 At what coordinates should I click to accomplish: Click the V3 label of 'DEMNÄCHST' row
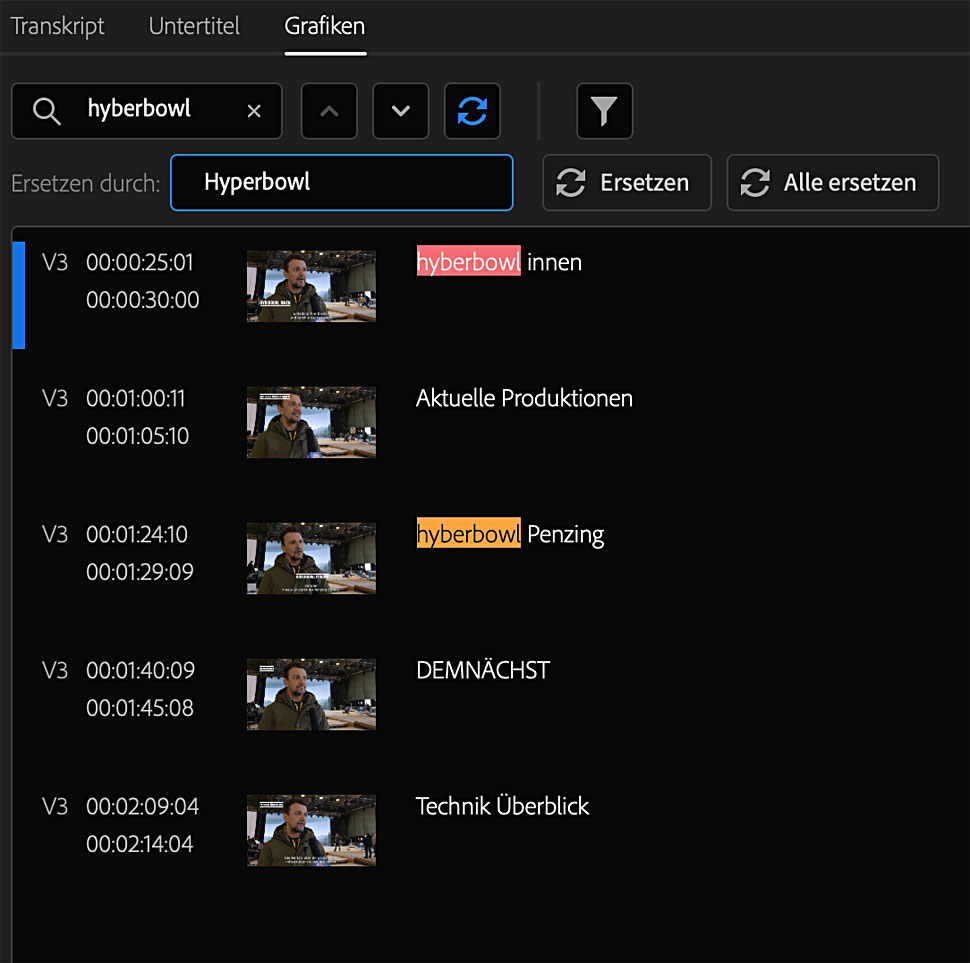click(54, 670)
